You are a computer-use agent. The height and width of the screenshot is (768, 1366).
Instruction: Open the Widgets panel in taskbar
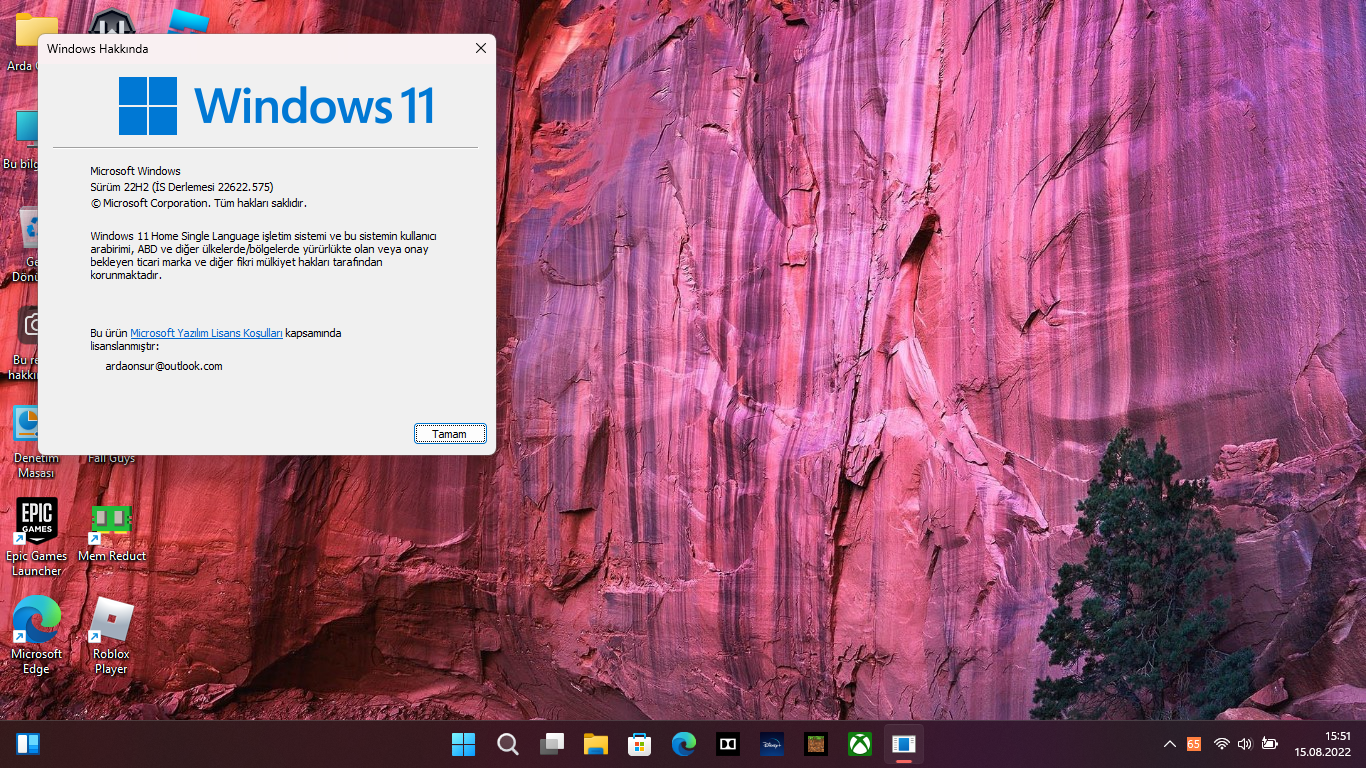click(x=28, y=744)
